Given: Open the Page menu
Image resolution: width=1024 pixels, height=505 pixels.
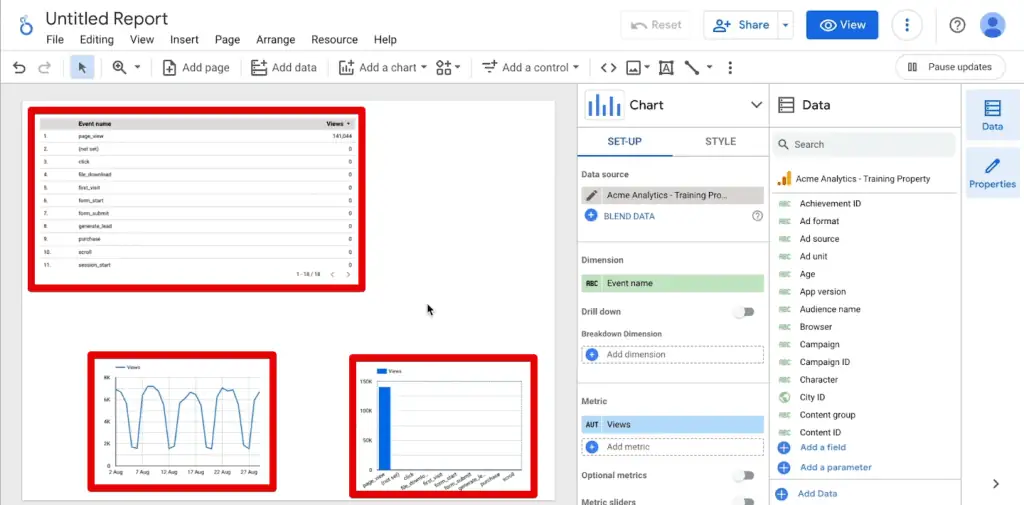Looking at the screenshot, I should (227, 40).
